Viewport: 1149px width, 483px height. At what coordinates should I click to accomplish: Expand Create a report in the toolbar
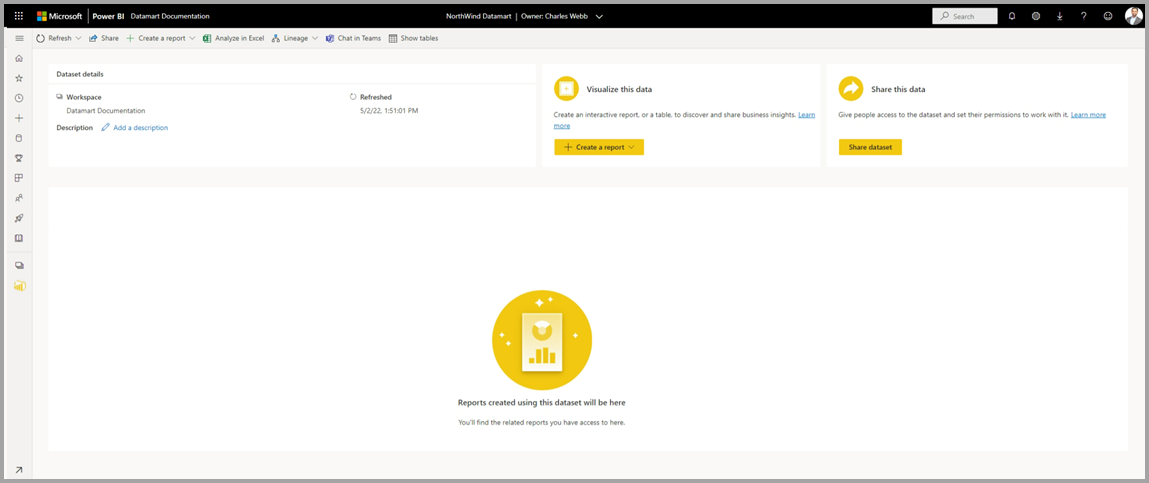[x=192, y=38]
